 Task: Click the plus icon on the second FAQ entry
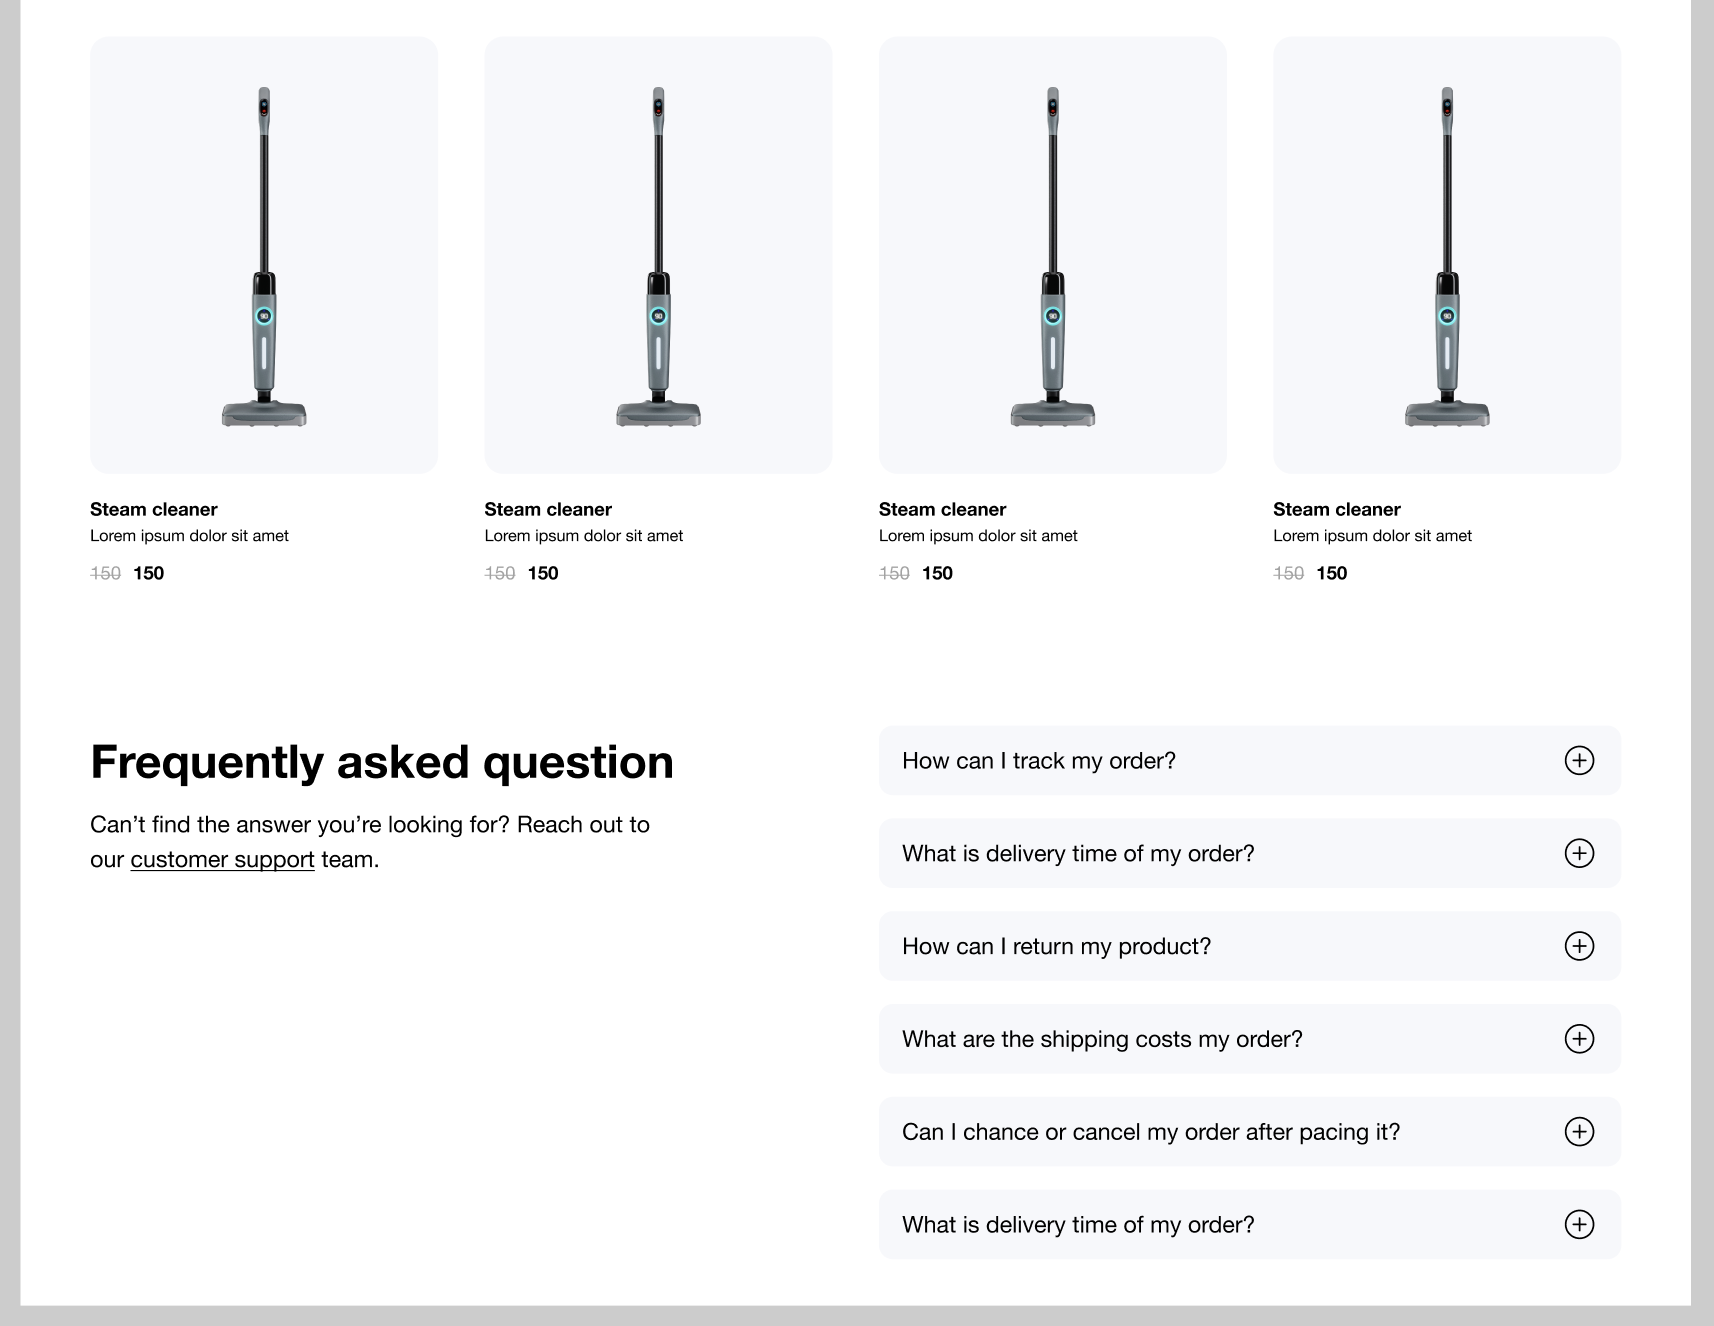click(1578, 854)
